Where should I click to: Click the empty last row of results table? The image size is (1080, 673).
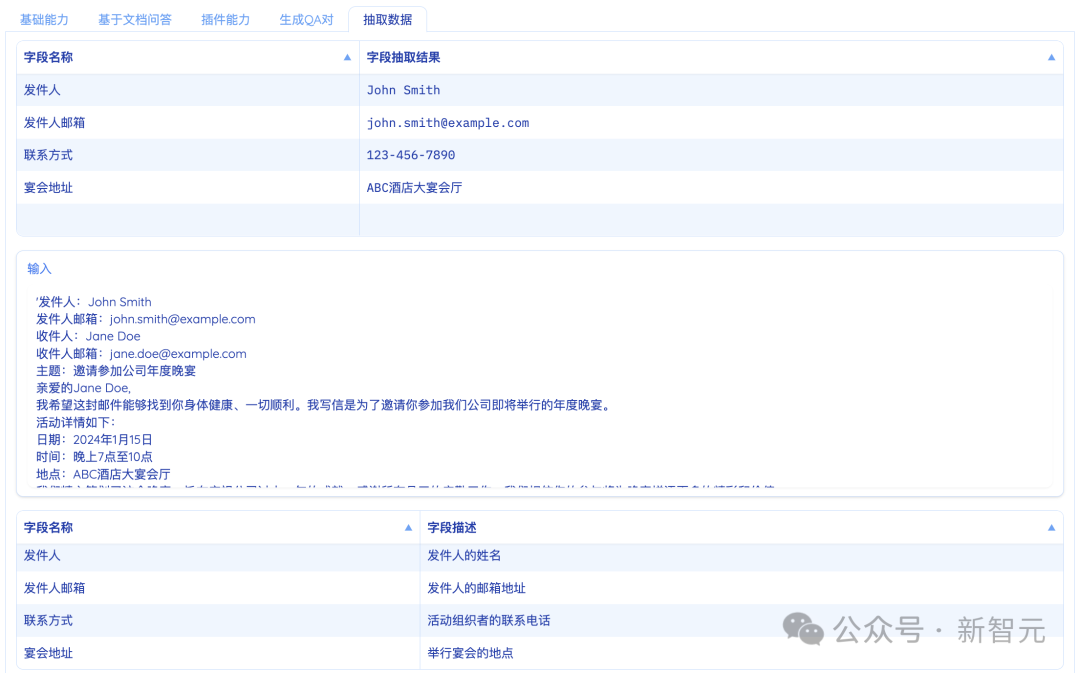(x=540, y=220)
